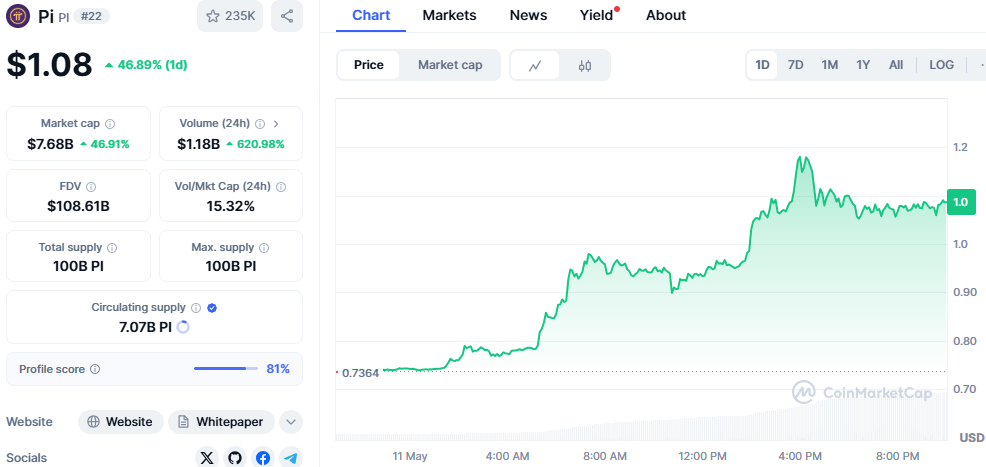Viewport: 986px width, 467px height.
Task: Toggle chart to Market cap view
Action: coord(450,65)
